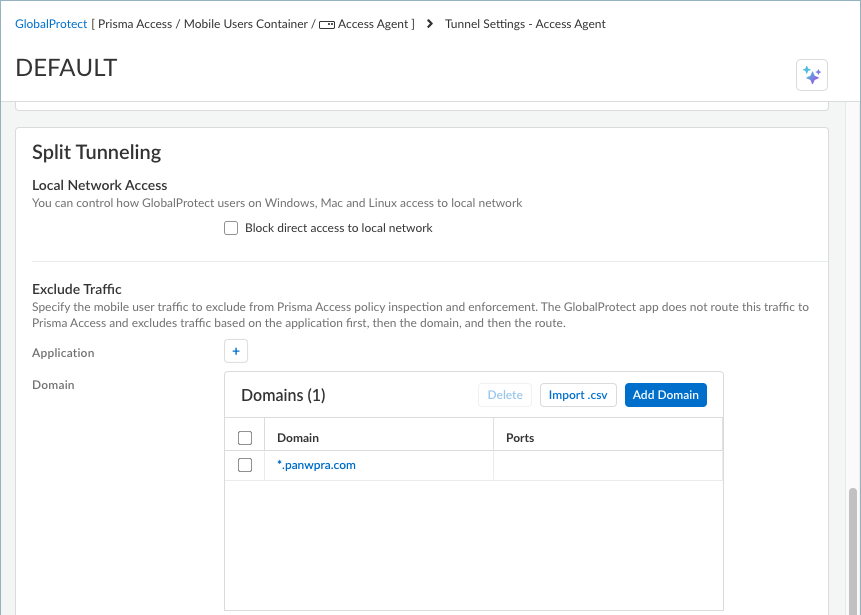Select Tunnel Settings - Access Agent breadcrumb
The width and height of the screenshot is (861, 615).
point(525,24)
